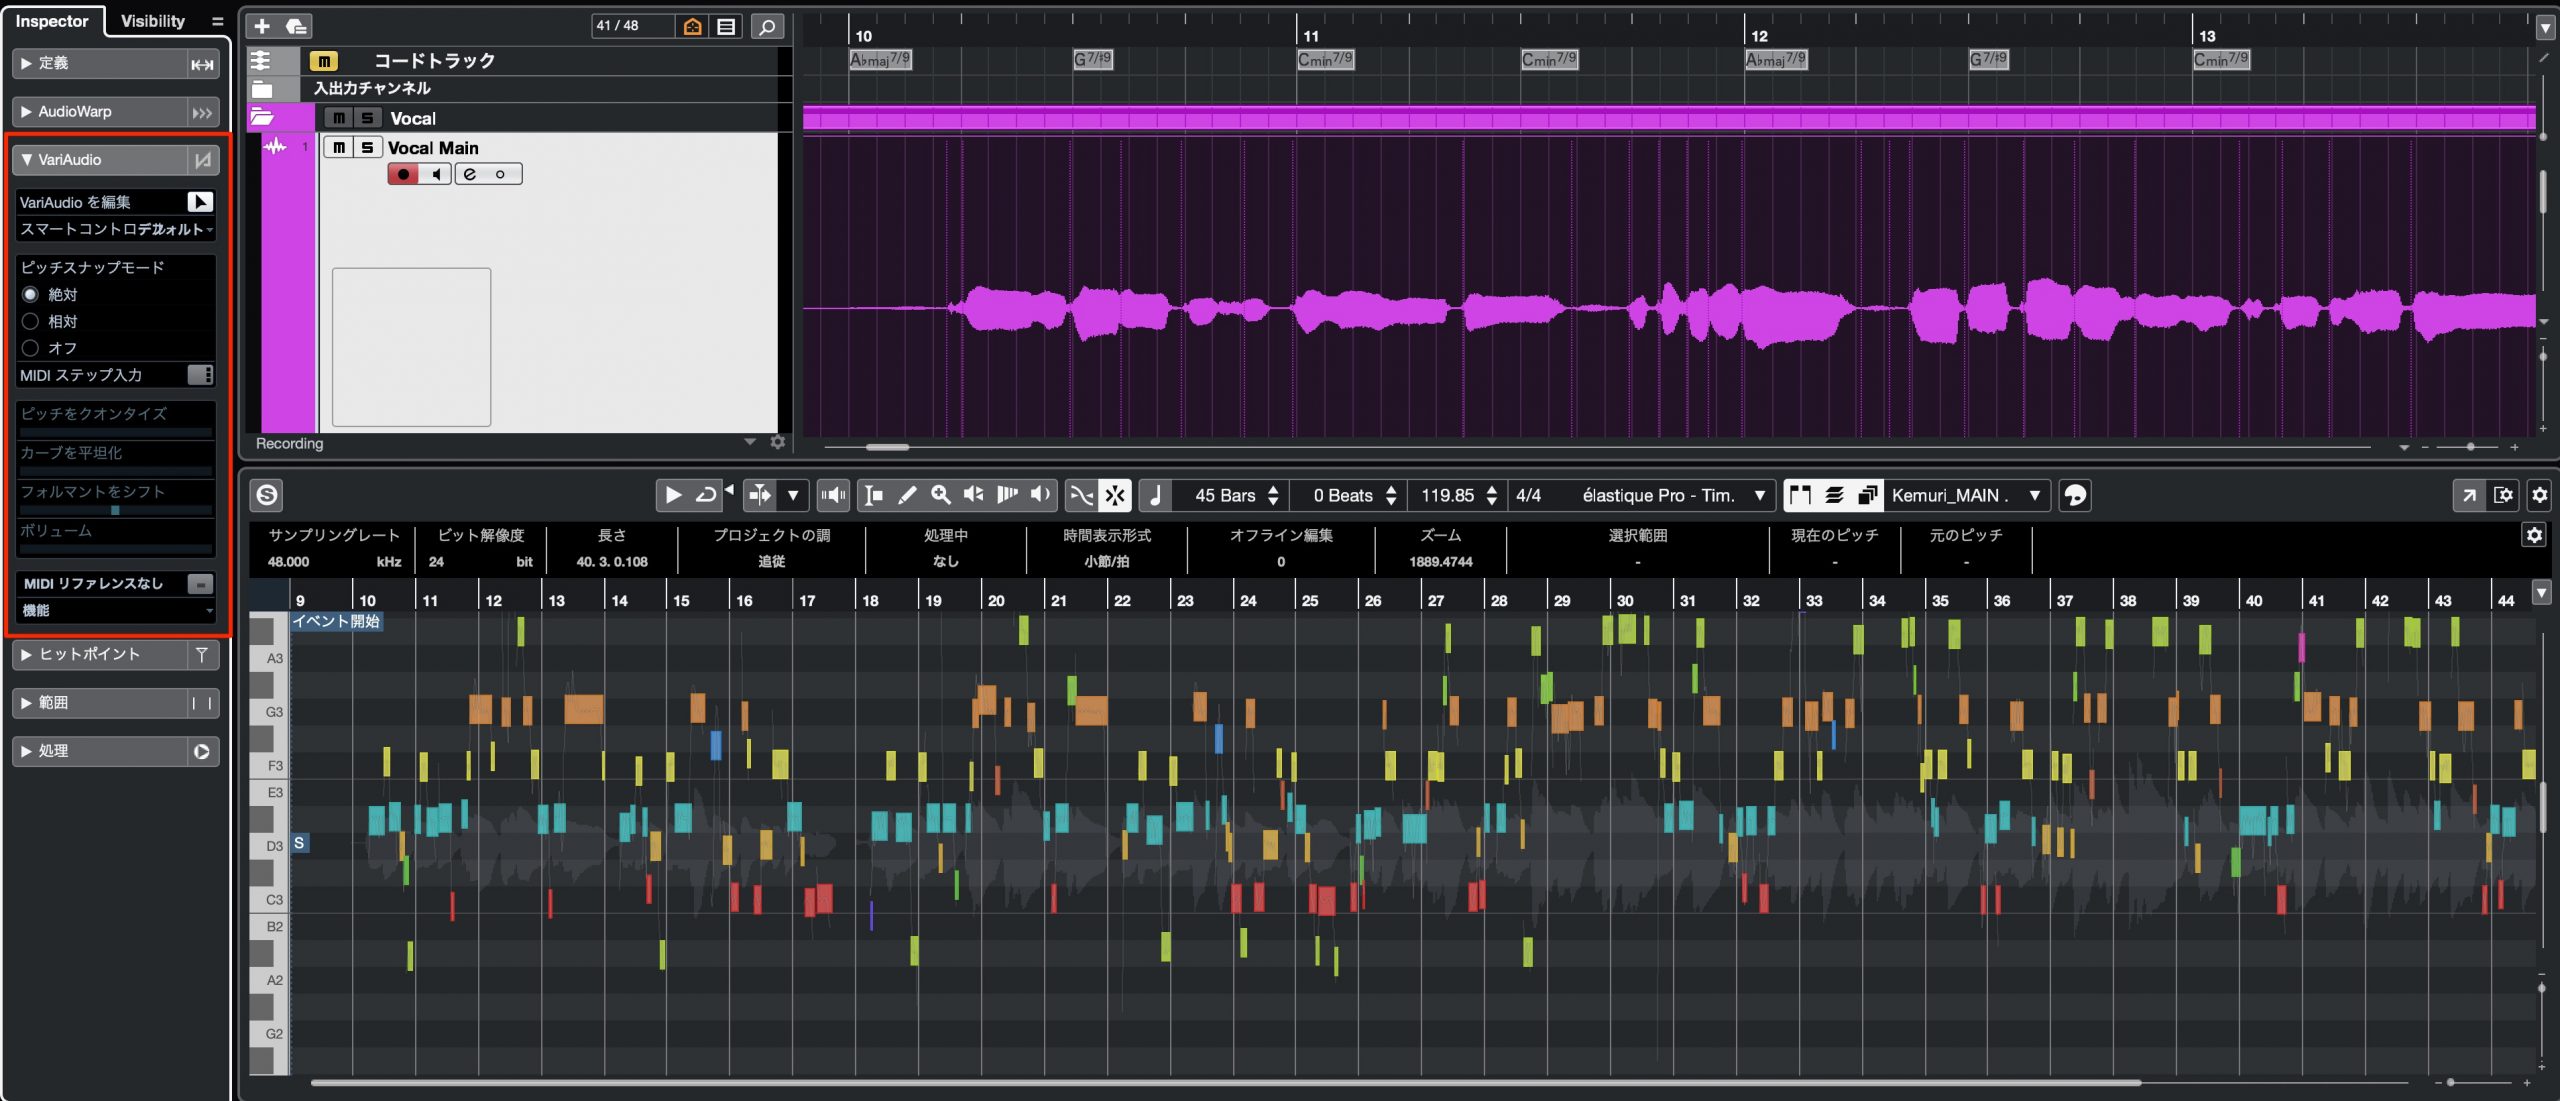Select the off (オフ) pitch snap mode
Image resolution: width=2560 pixels, height=1101 pixels.
[x=30, y=348]
